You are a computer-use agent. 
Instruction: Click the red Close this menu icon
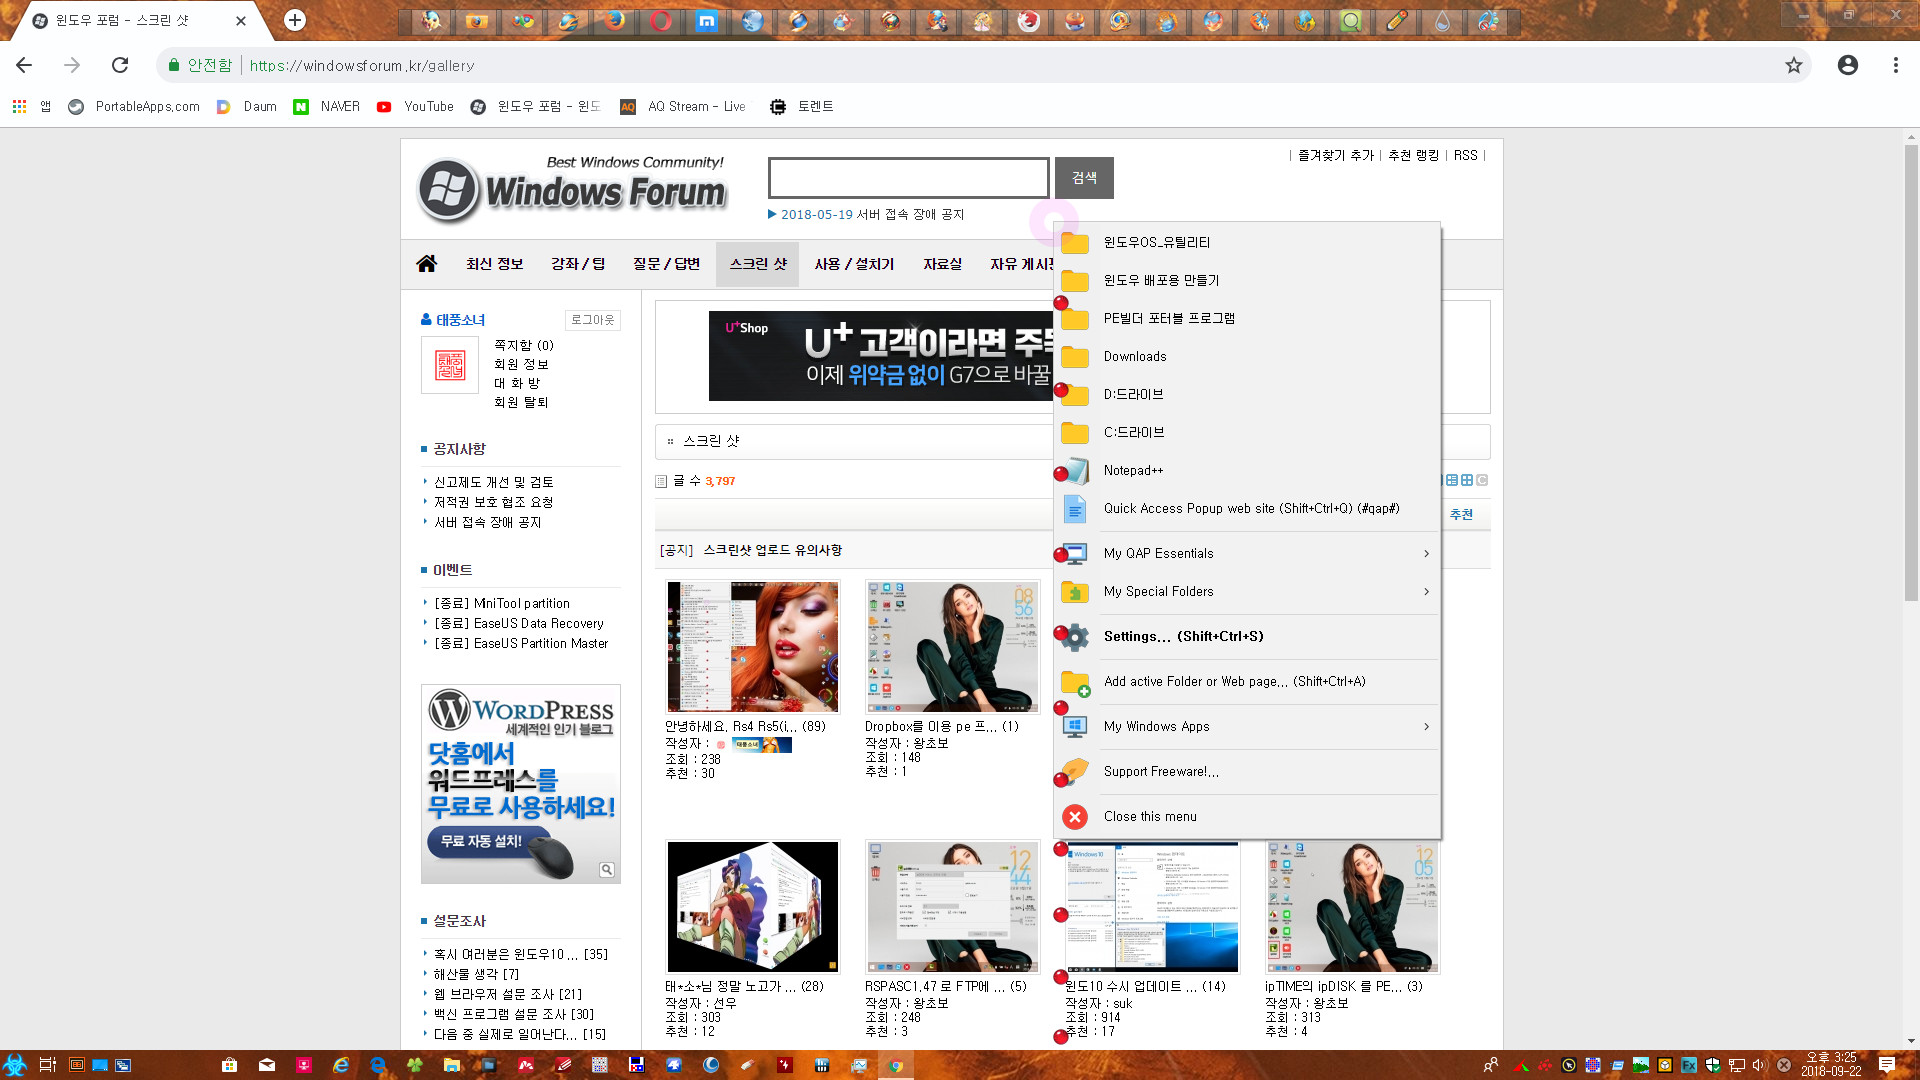(x=1075, y=817)
